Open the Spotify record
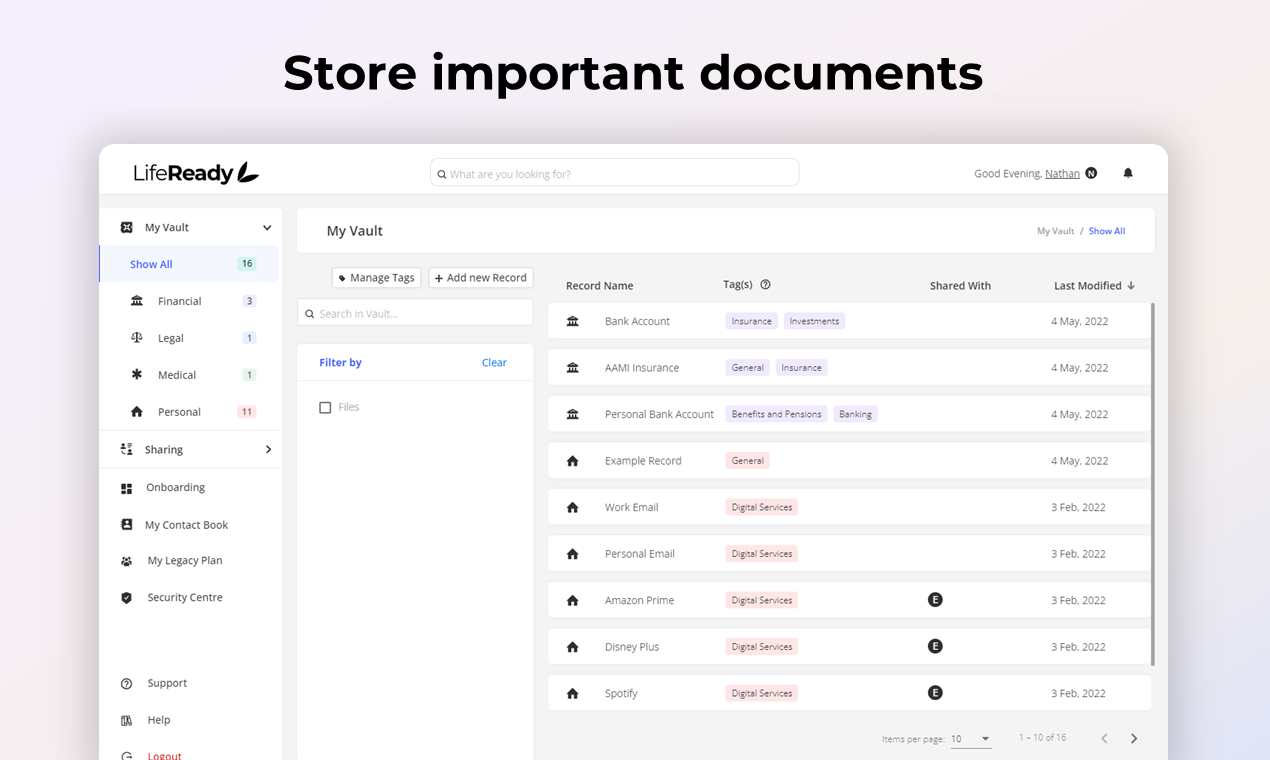 849,693
